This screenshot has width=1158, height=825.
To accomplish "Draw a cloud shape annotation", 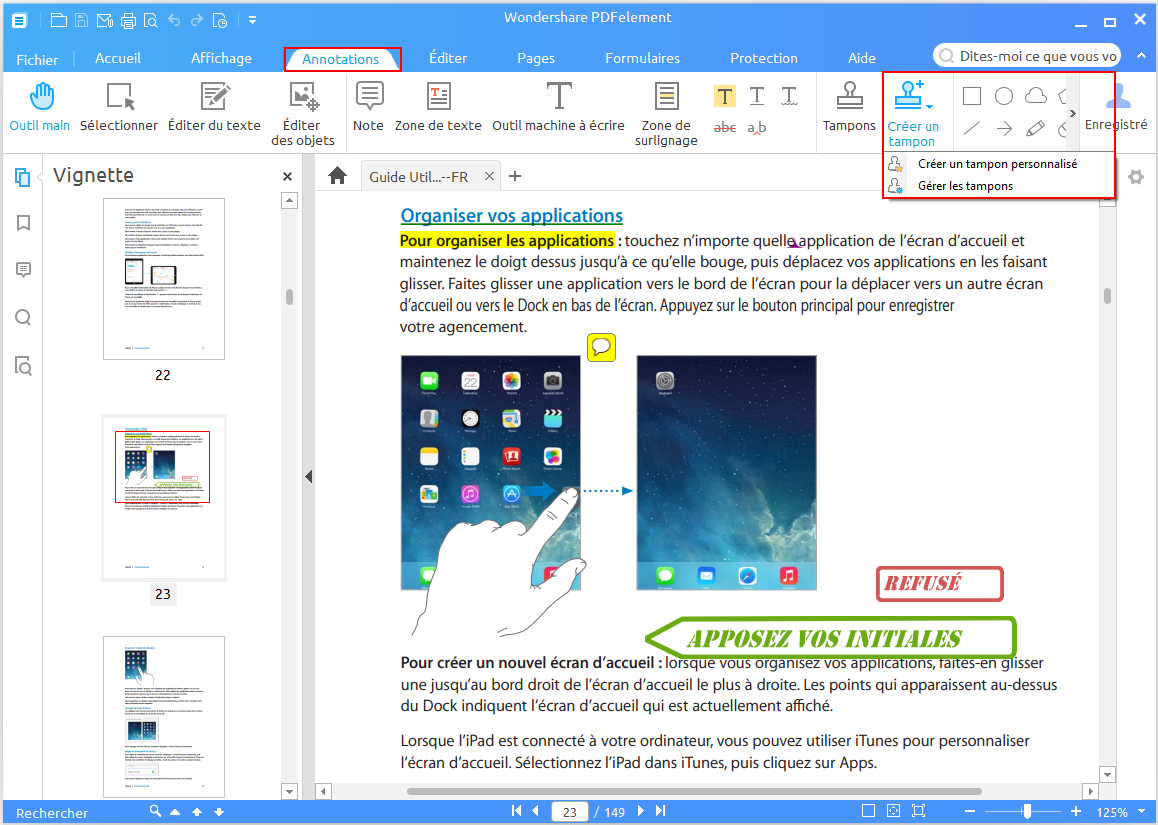I will point(1036,96).
